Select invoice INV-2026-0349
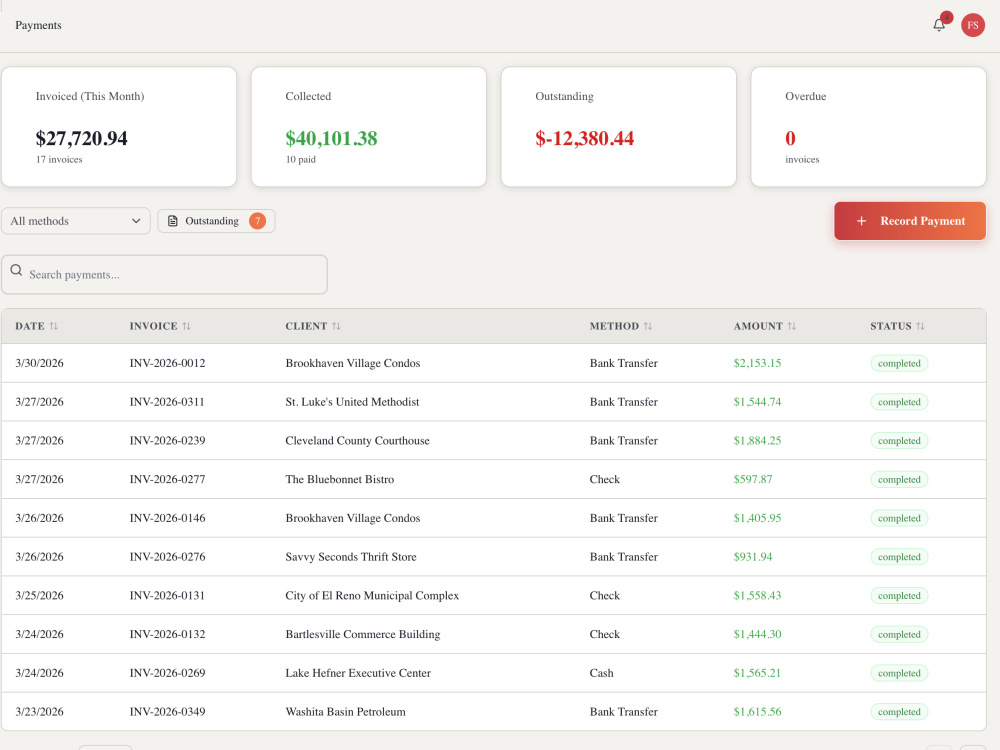1000x750 pixels. 167,712
